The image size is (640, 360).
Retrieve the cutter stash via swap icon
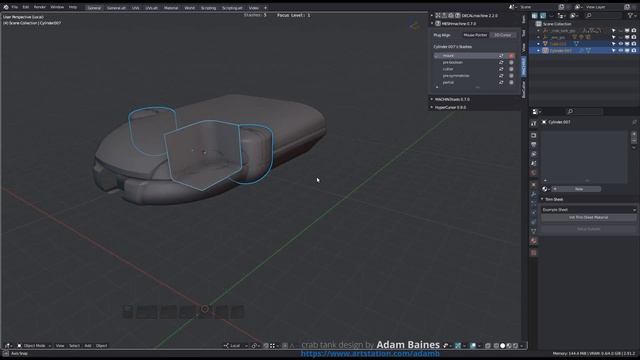click(x=501, y=69)
